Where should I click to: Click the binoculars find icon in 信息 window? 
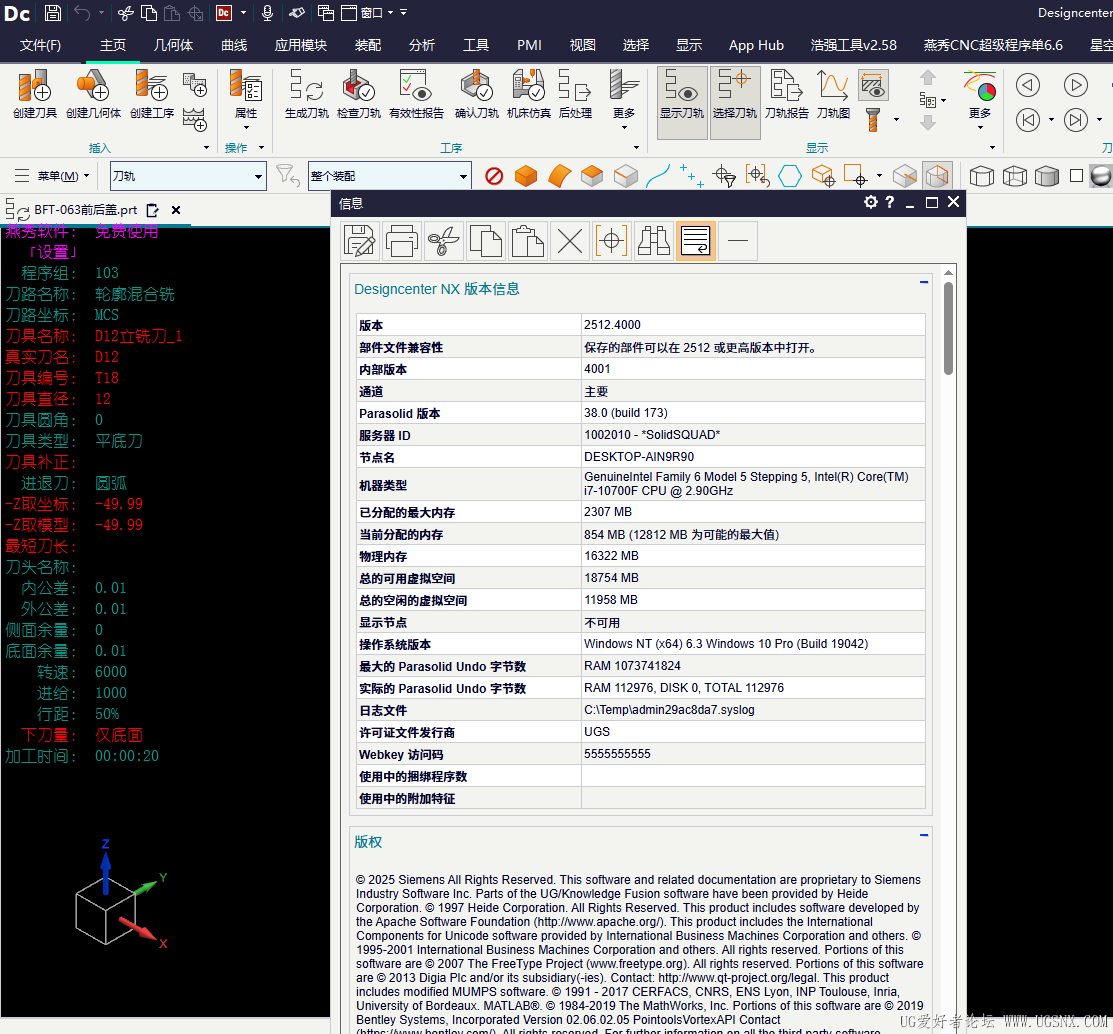653,241
